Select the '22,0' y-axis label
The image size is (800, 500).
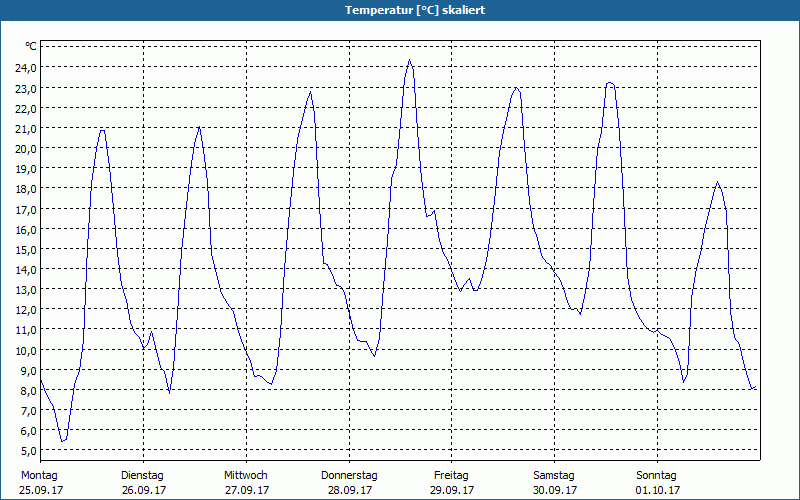pos(25,108)
